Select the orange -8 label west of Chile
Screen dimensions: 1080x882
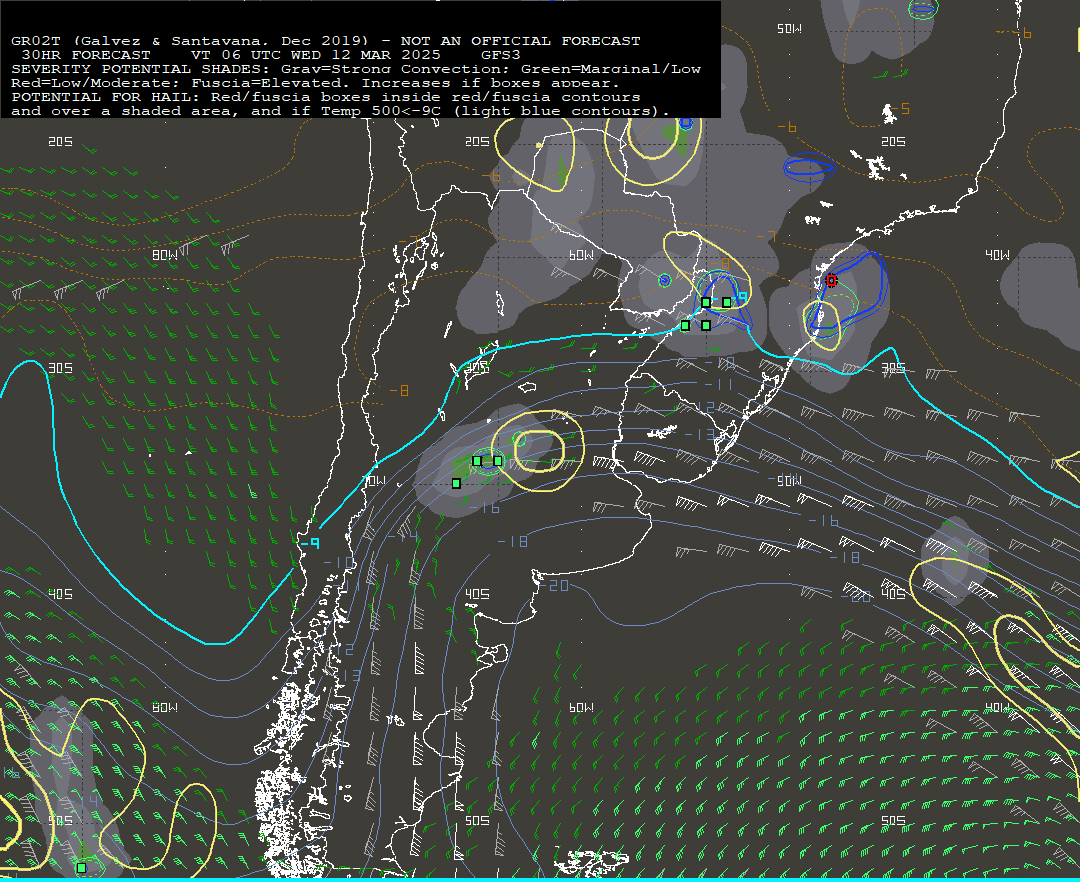point(399,390)
